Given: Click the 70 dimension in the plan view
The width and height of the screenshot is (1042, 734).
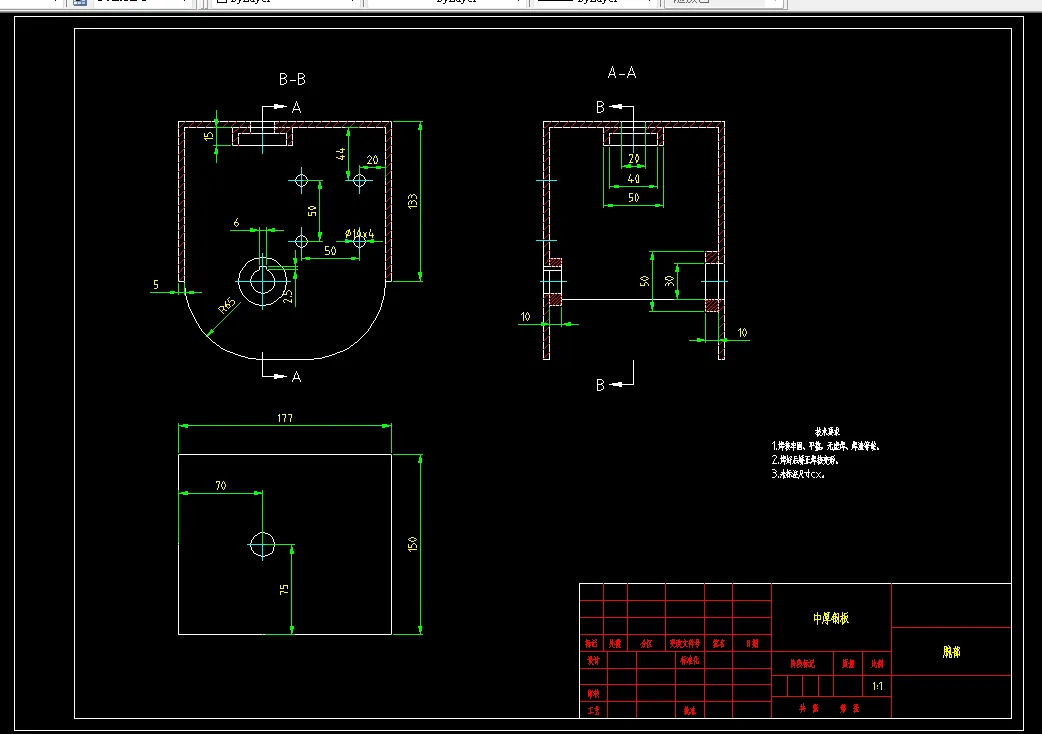Looking at the screenshot, I should [x=221, y=486].
